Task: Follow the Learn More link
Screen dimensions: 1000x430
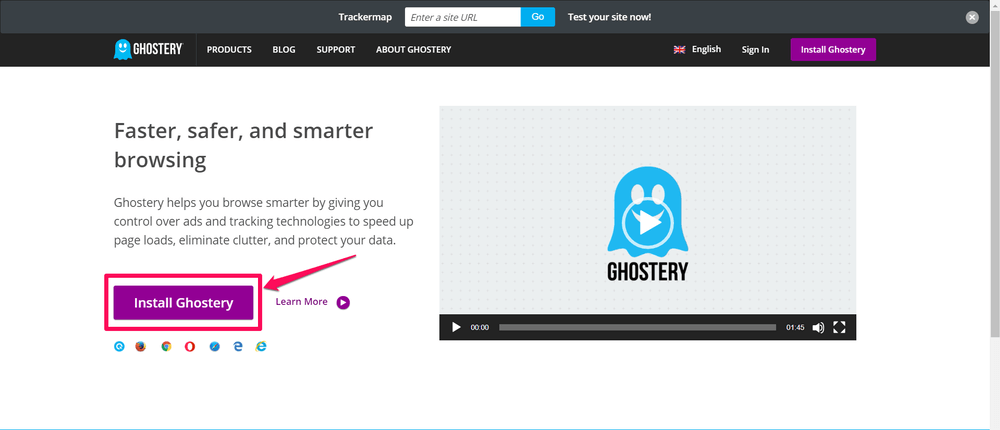Action: 302,302
